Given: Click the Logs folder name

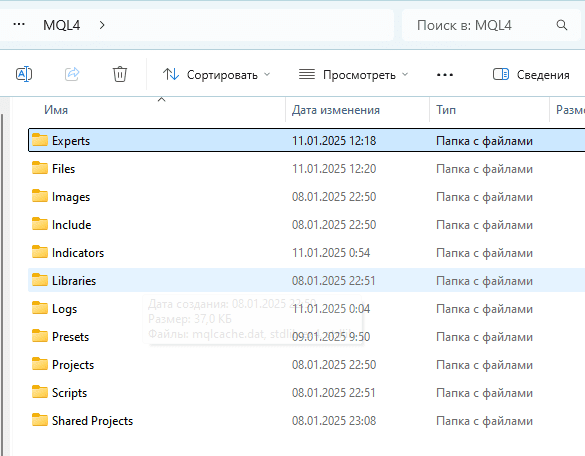Looking at the screenshot, I should pyautogui.click(x=65, y=309).
